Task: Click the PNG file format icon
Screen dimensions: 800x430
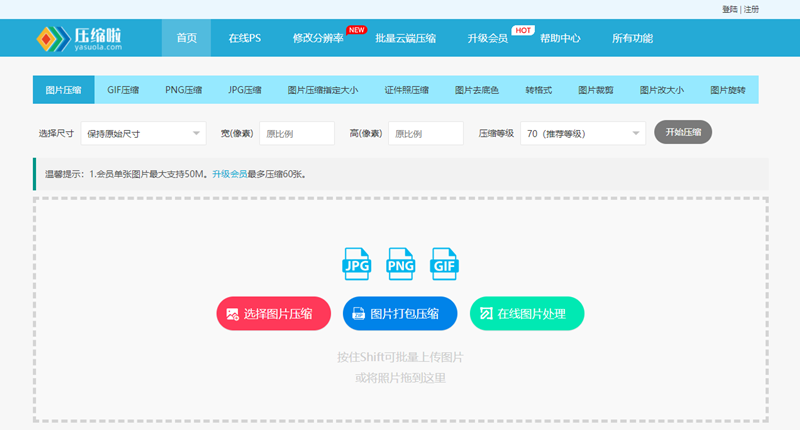Action: [x=401, y=264]
